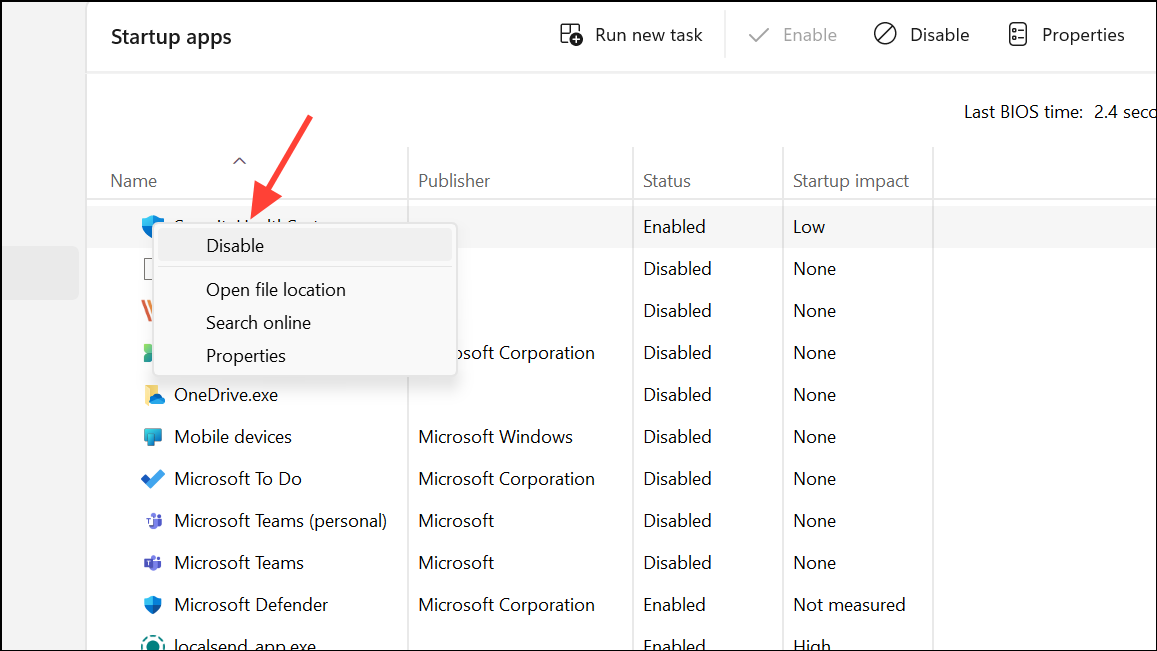
Task: Click the Disable circle-slash icon in toolbar
Action: point(885,34)
